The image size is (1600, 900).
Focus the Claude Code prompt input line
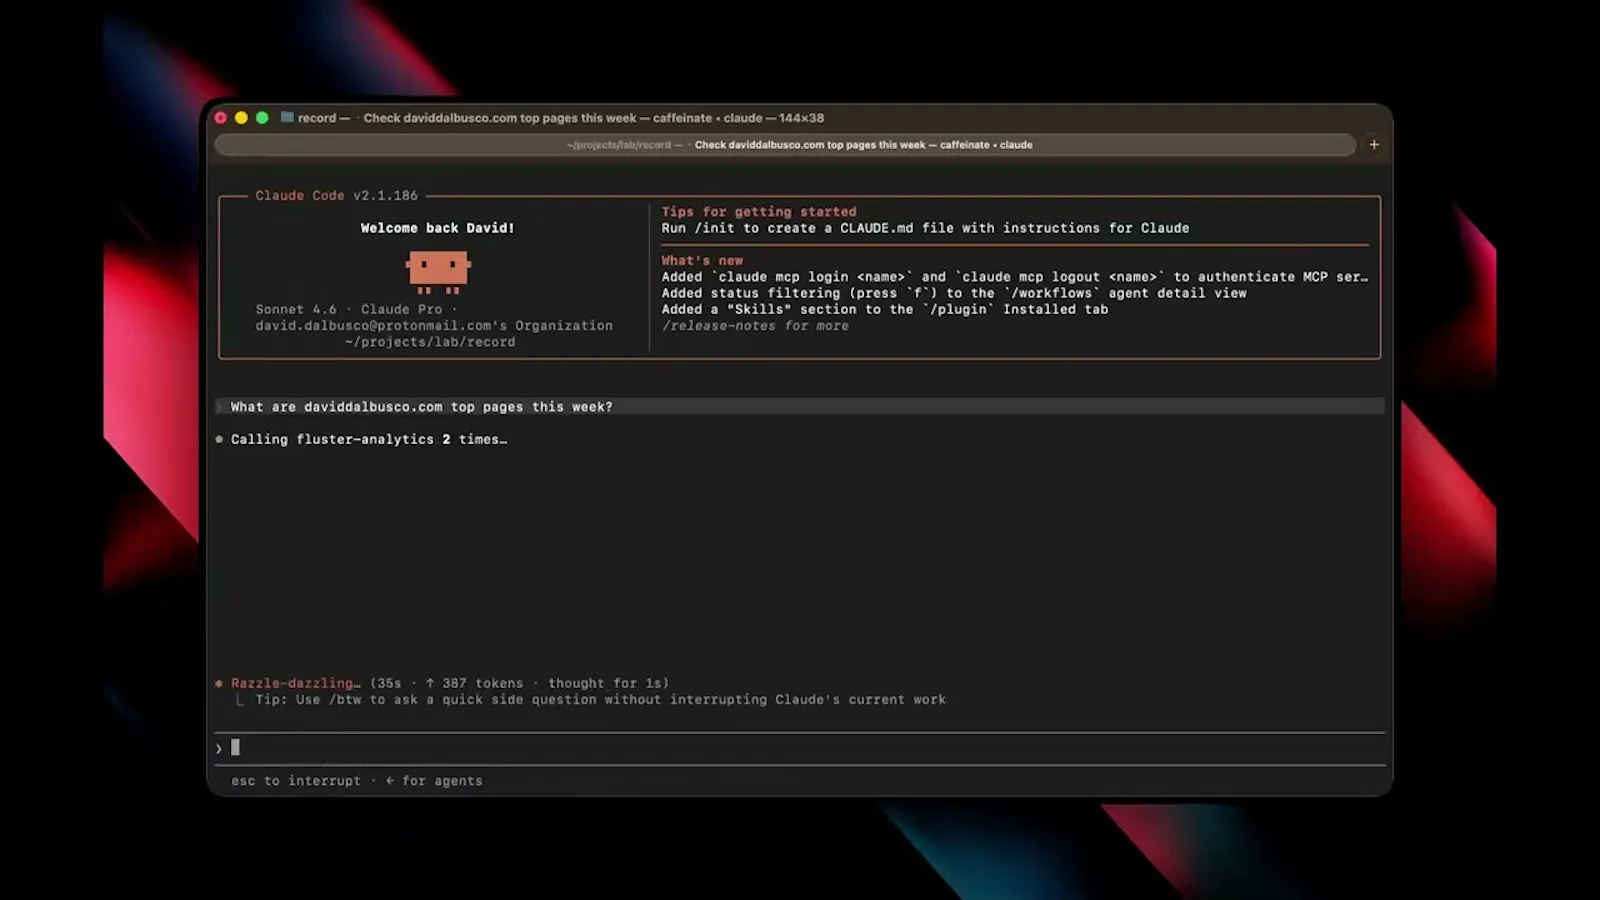point(800,748)
